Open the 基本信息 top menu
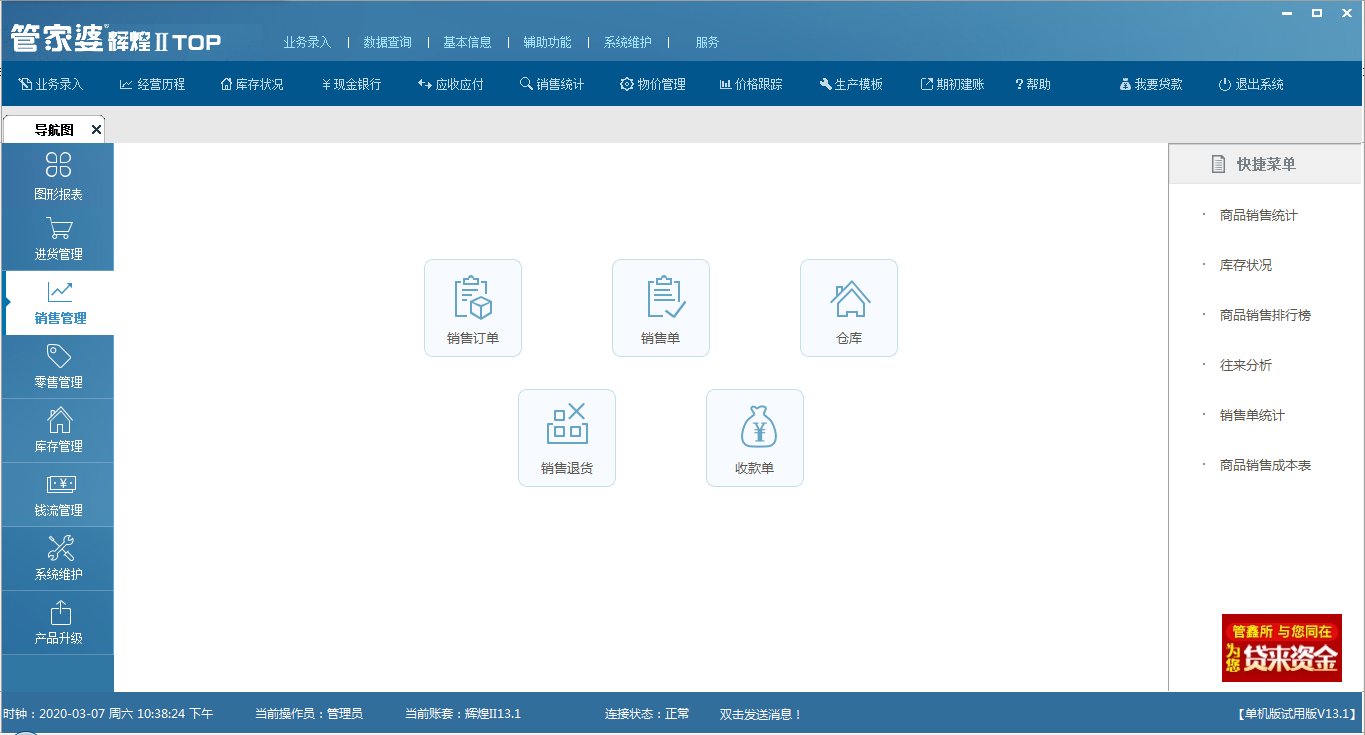Screen dimensions: 1365x735 tap(467, 43)
